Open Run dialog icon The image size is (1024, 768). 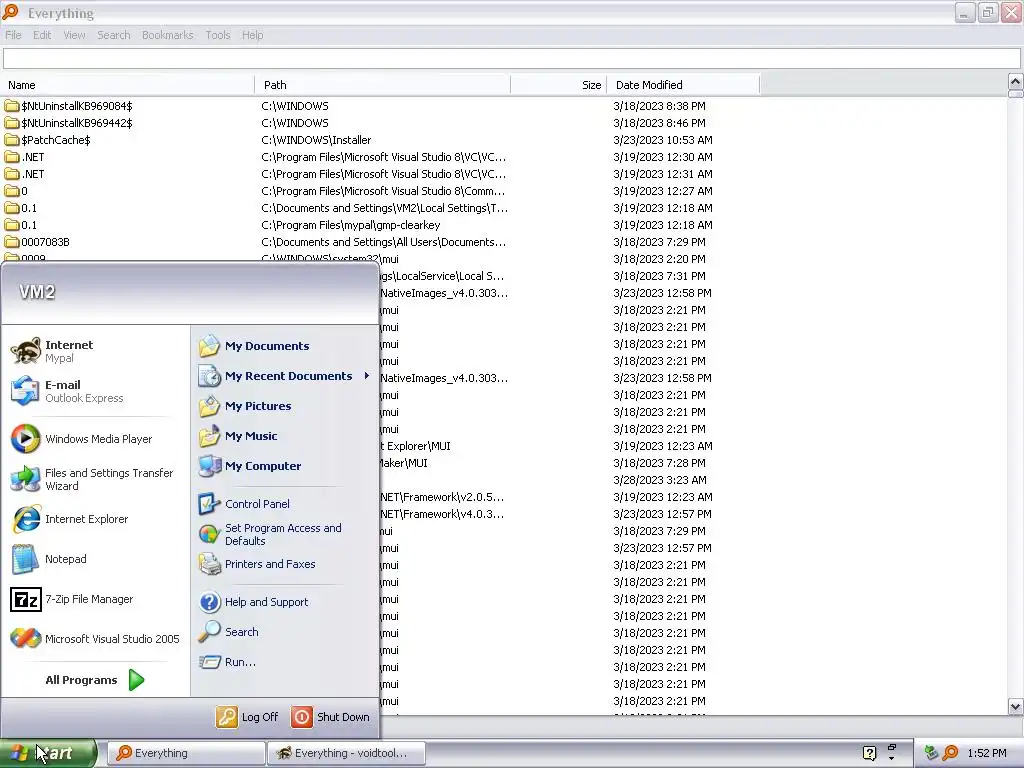[x=209, y=662]
